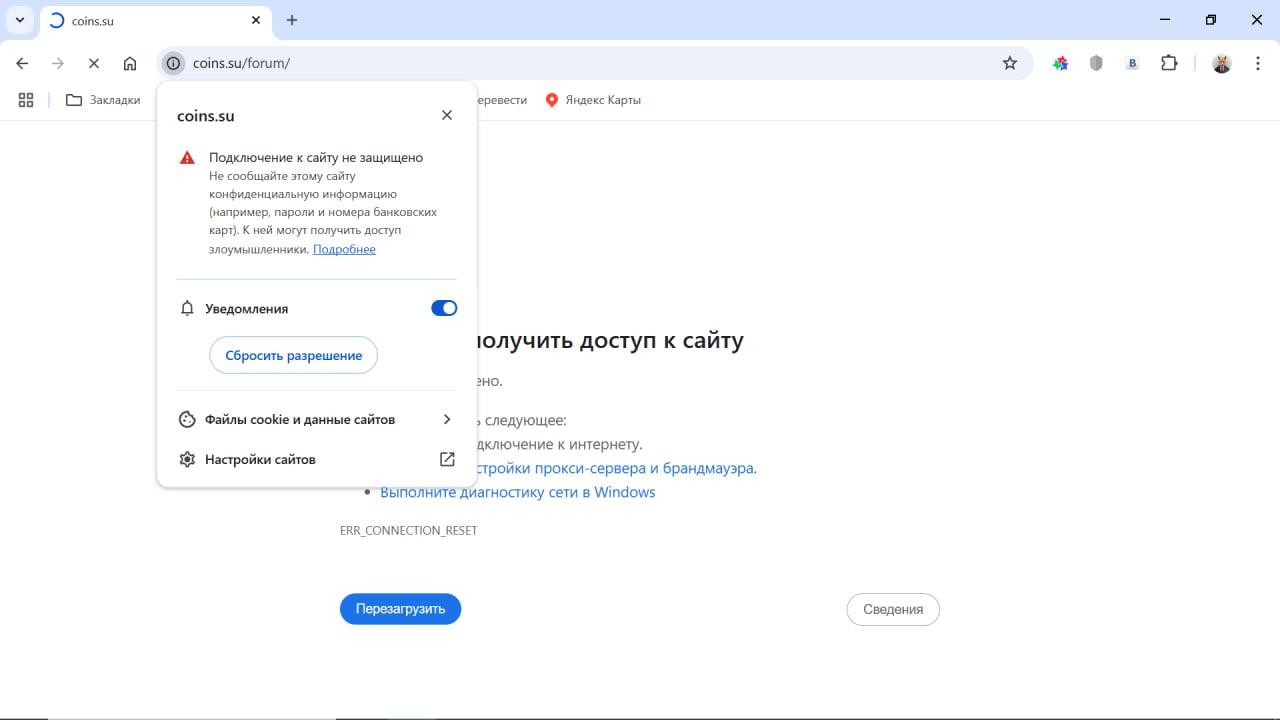
Task: Click the forward navigation arrow
Action: [x=58, y=63]
